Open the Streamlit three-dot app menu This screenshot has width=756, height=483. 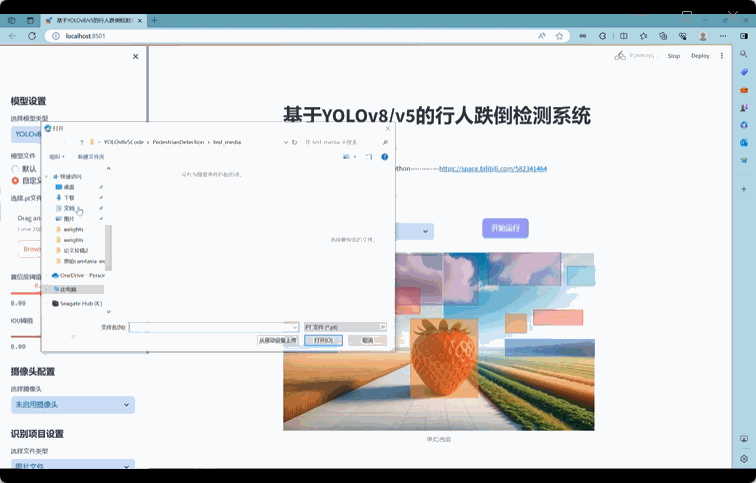722,55
